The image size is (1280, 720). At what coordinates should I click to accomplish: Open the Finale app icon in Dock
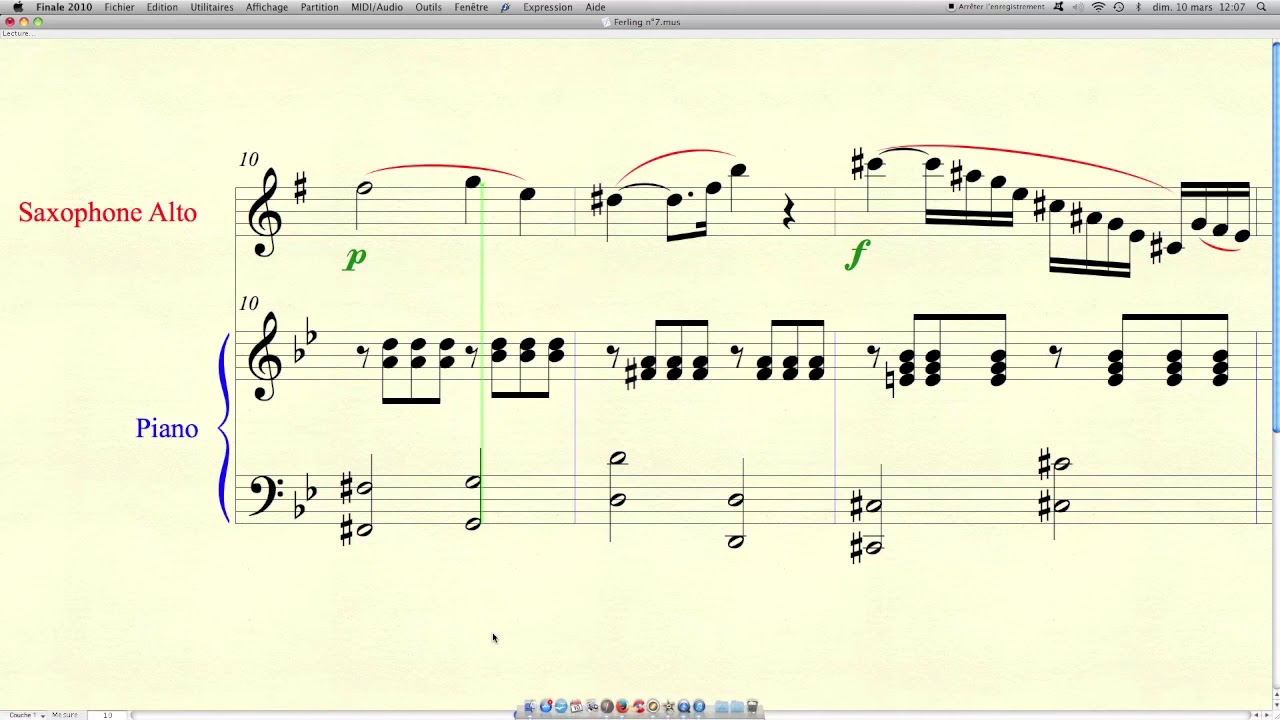pos(607,707)
